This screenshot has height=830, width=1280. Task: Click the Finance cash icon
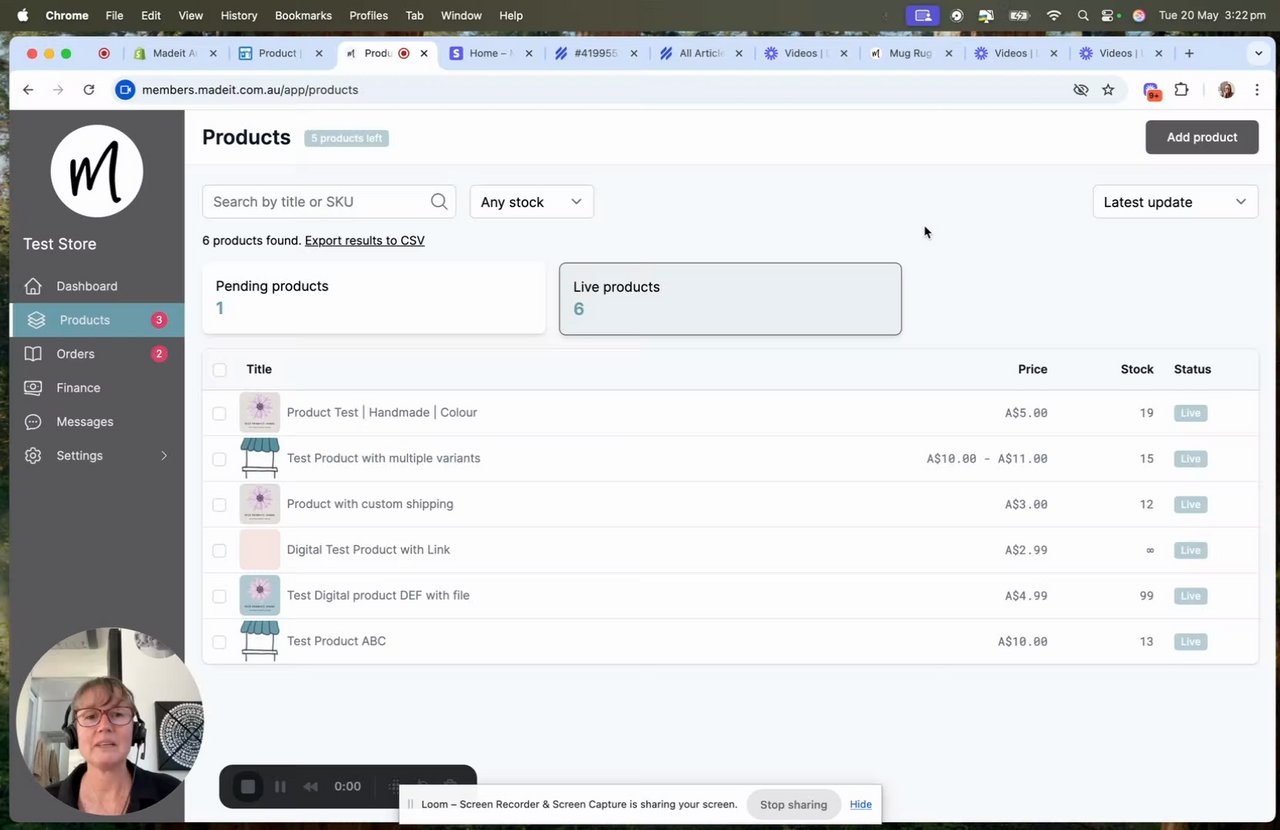tap(33, 388)
